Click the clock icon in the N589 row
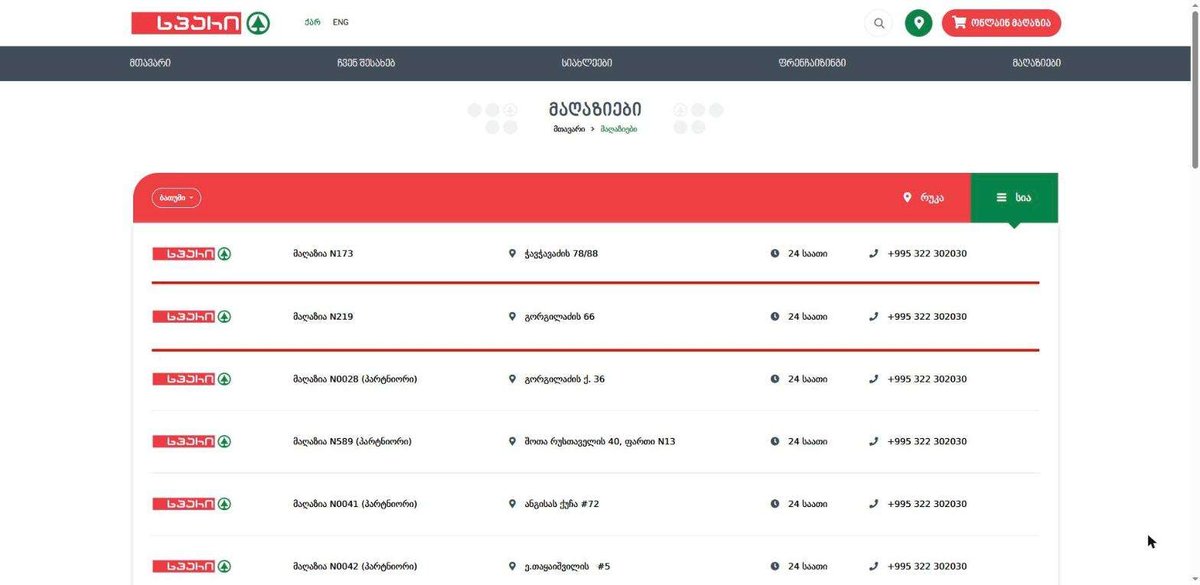This screenshot has height=585, width=1200. pos(775,441)
